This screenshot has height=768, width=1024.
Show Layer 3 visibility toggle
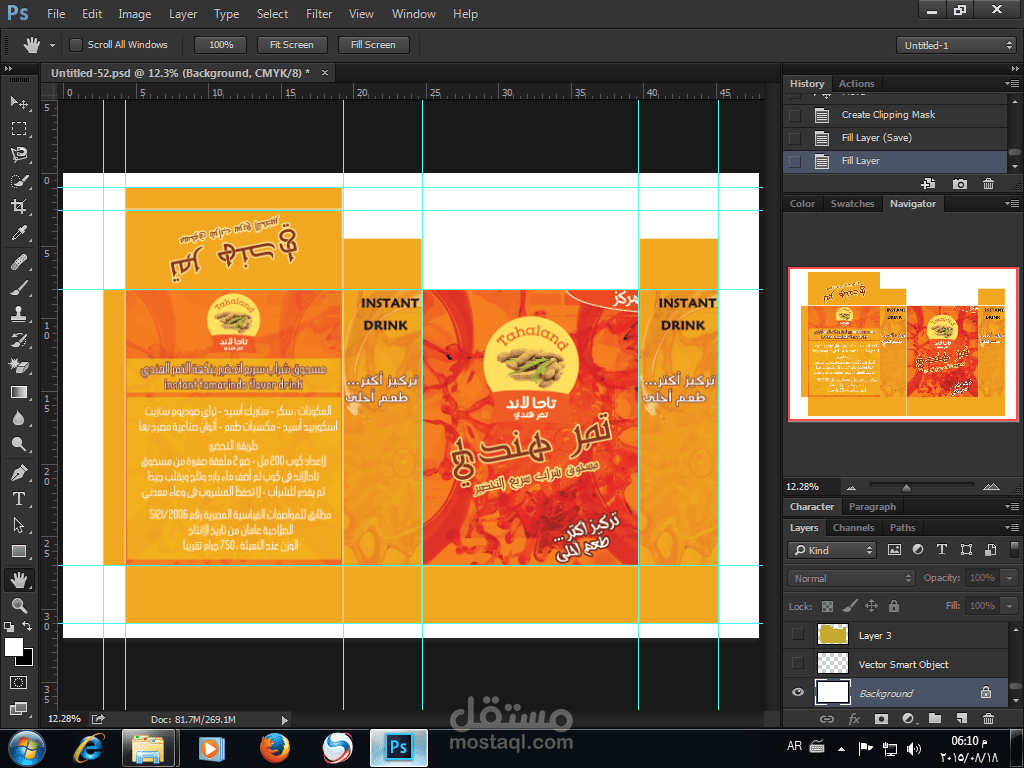click(797, 634)
